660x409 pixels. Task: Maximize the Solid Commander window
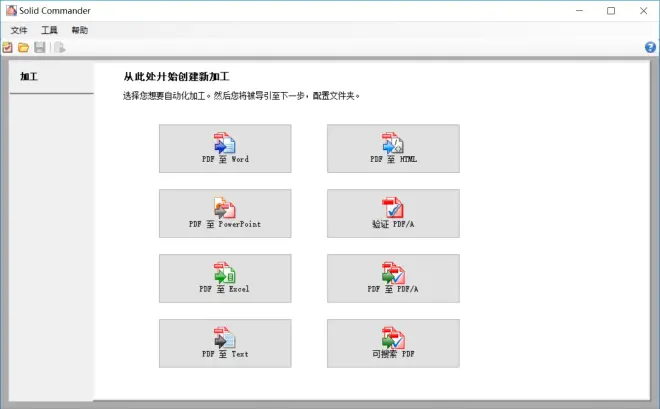click(x=611, y=11)
